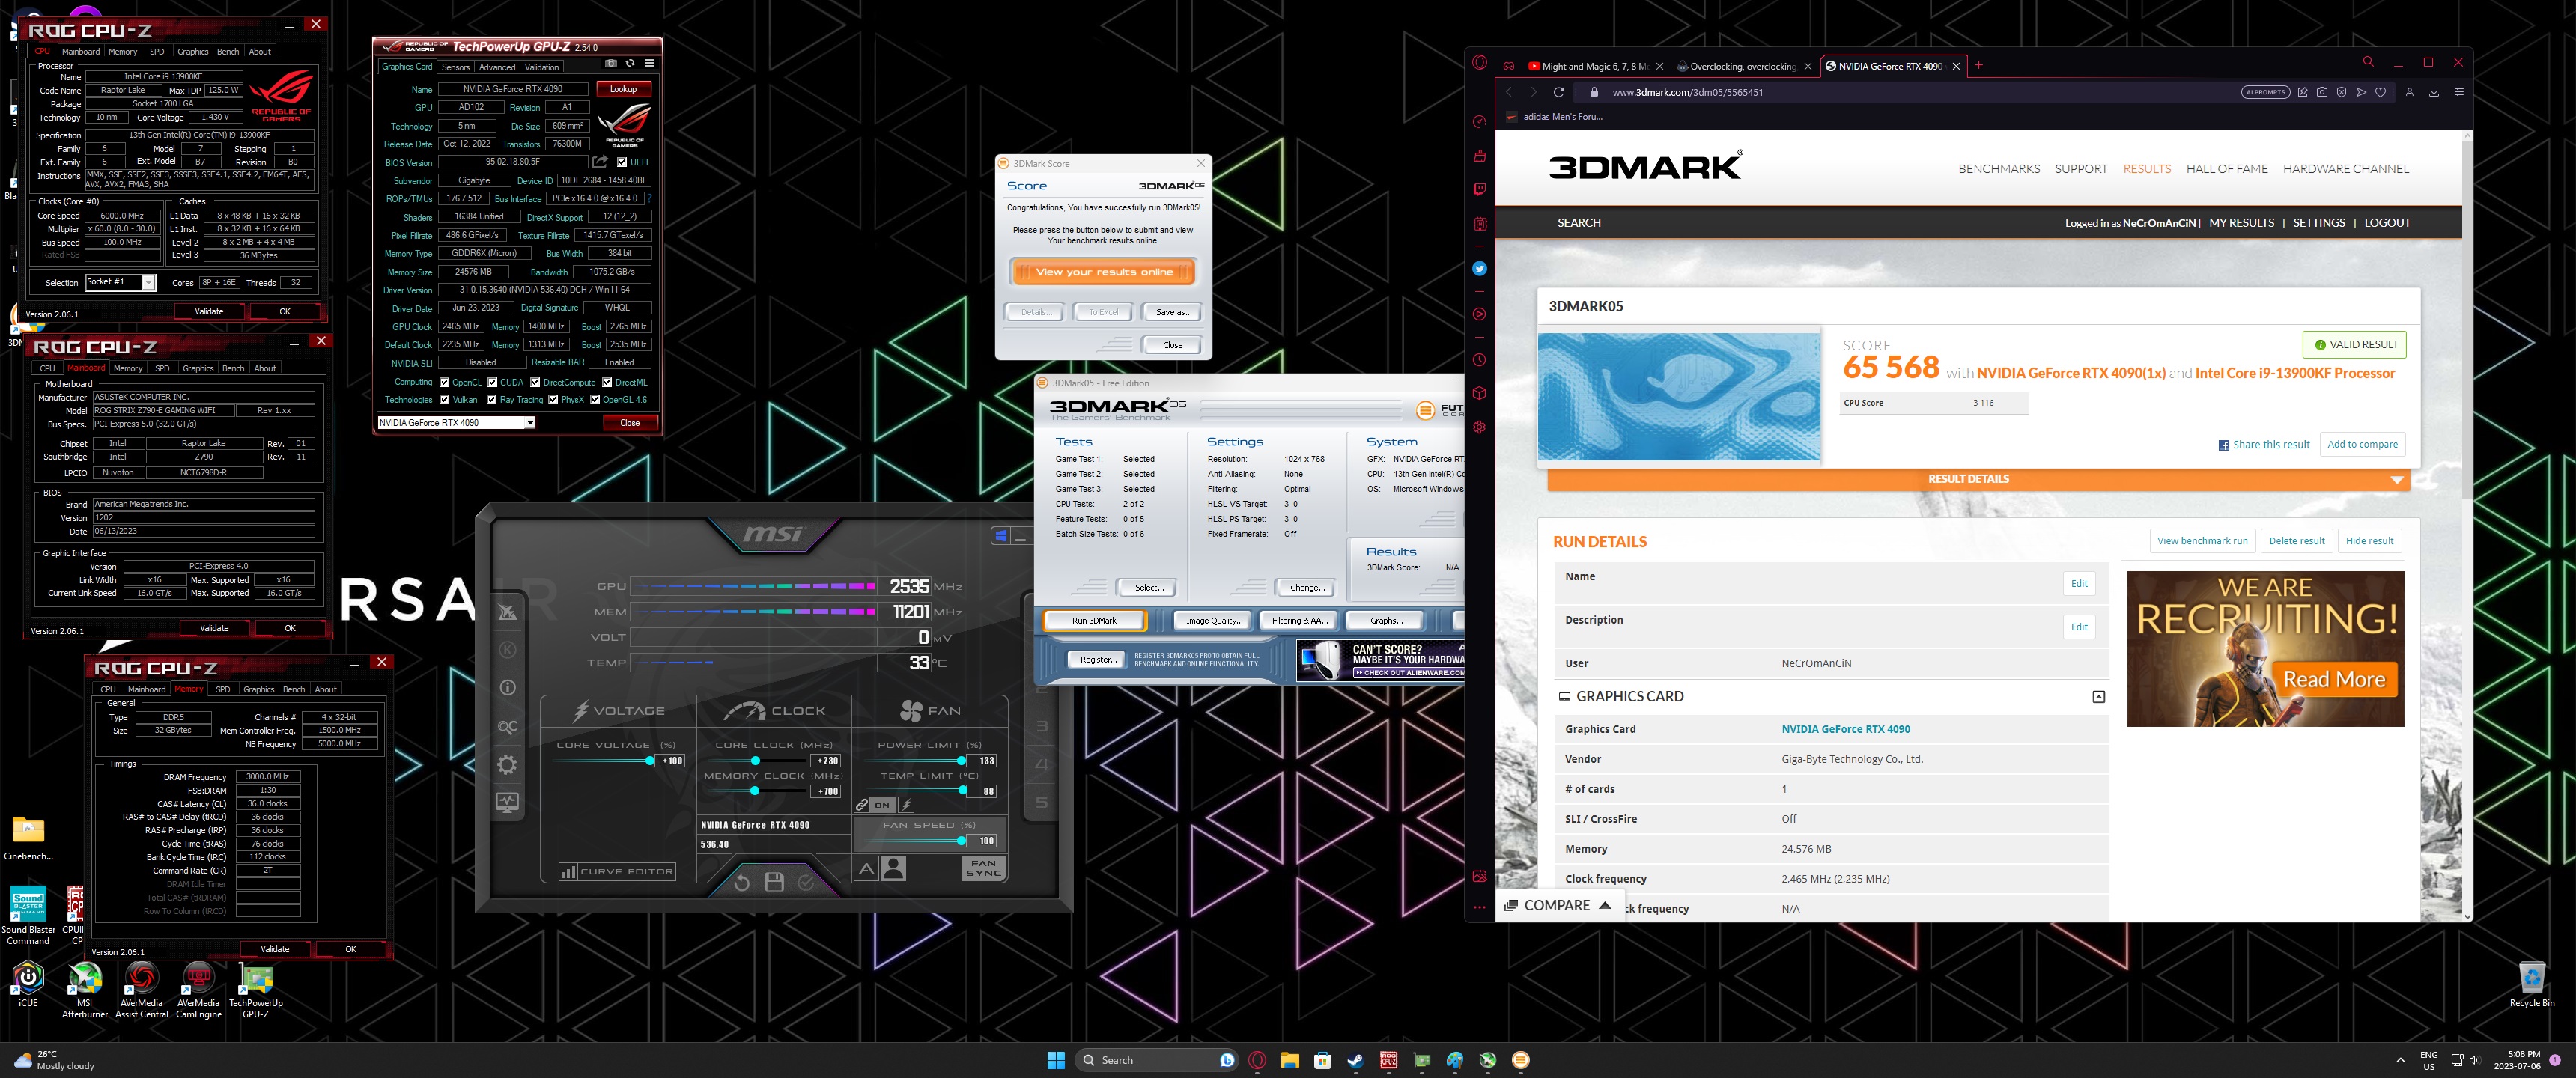Adjust Afterburner Memory Clock slider handle
2576x1078 pixels.
tap(755, 791)
